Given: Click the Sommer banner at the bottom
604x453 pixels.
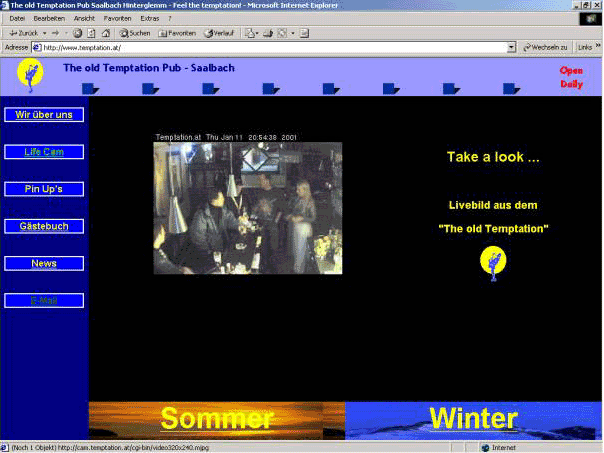Looking at the screenshot, I should point(217,420).
